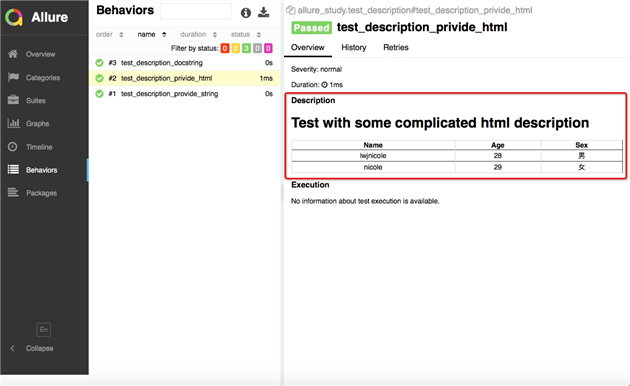The width and height of the screenshot is (630, 386).
Task: Sort the list by status column
Action: [x=245, y=35]
